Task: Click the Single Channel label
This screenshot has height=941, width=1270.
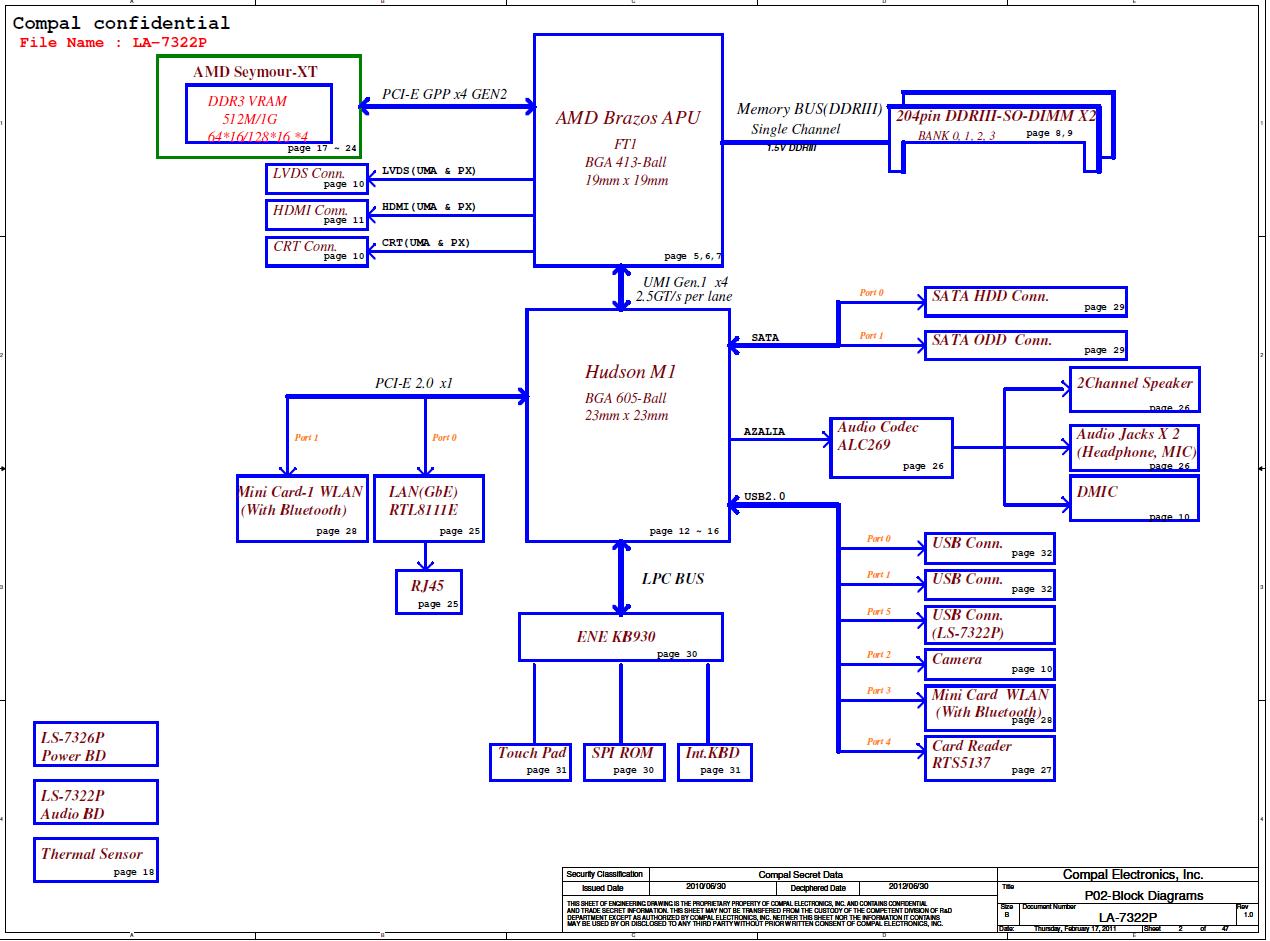Action: pyautogui.click(x=796, y=129)
